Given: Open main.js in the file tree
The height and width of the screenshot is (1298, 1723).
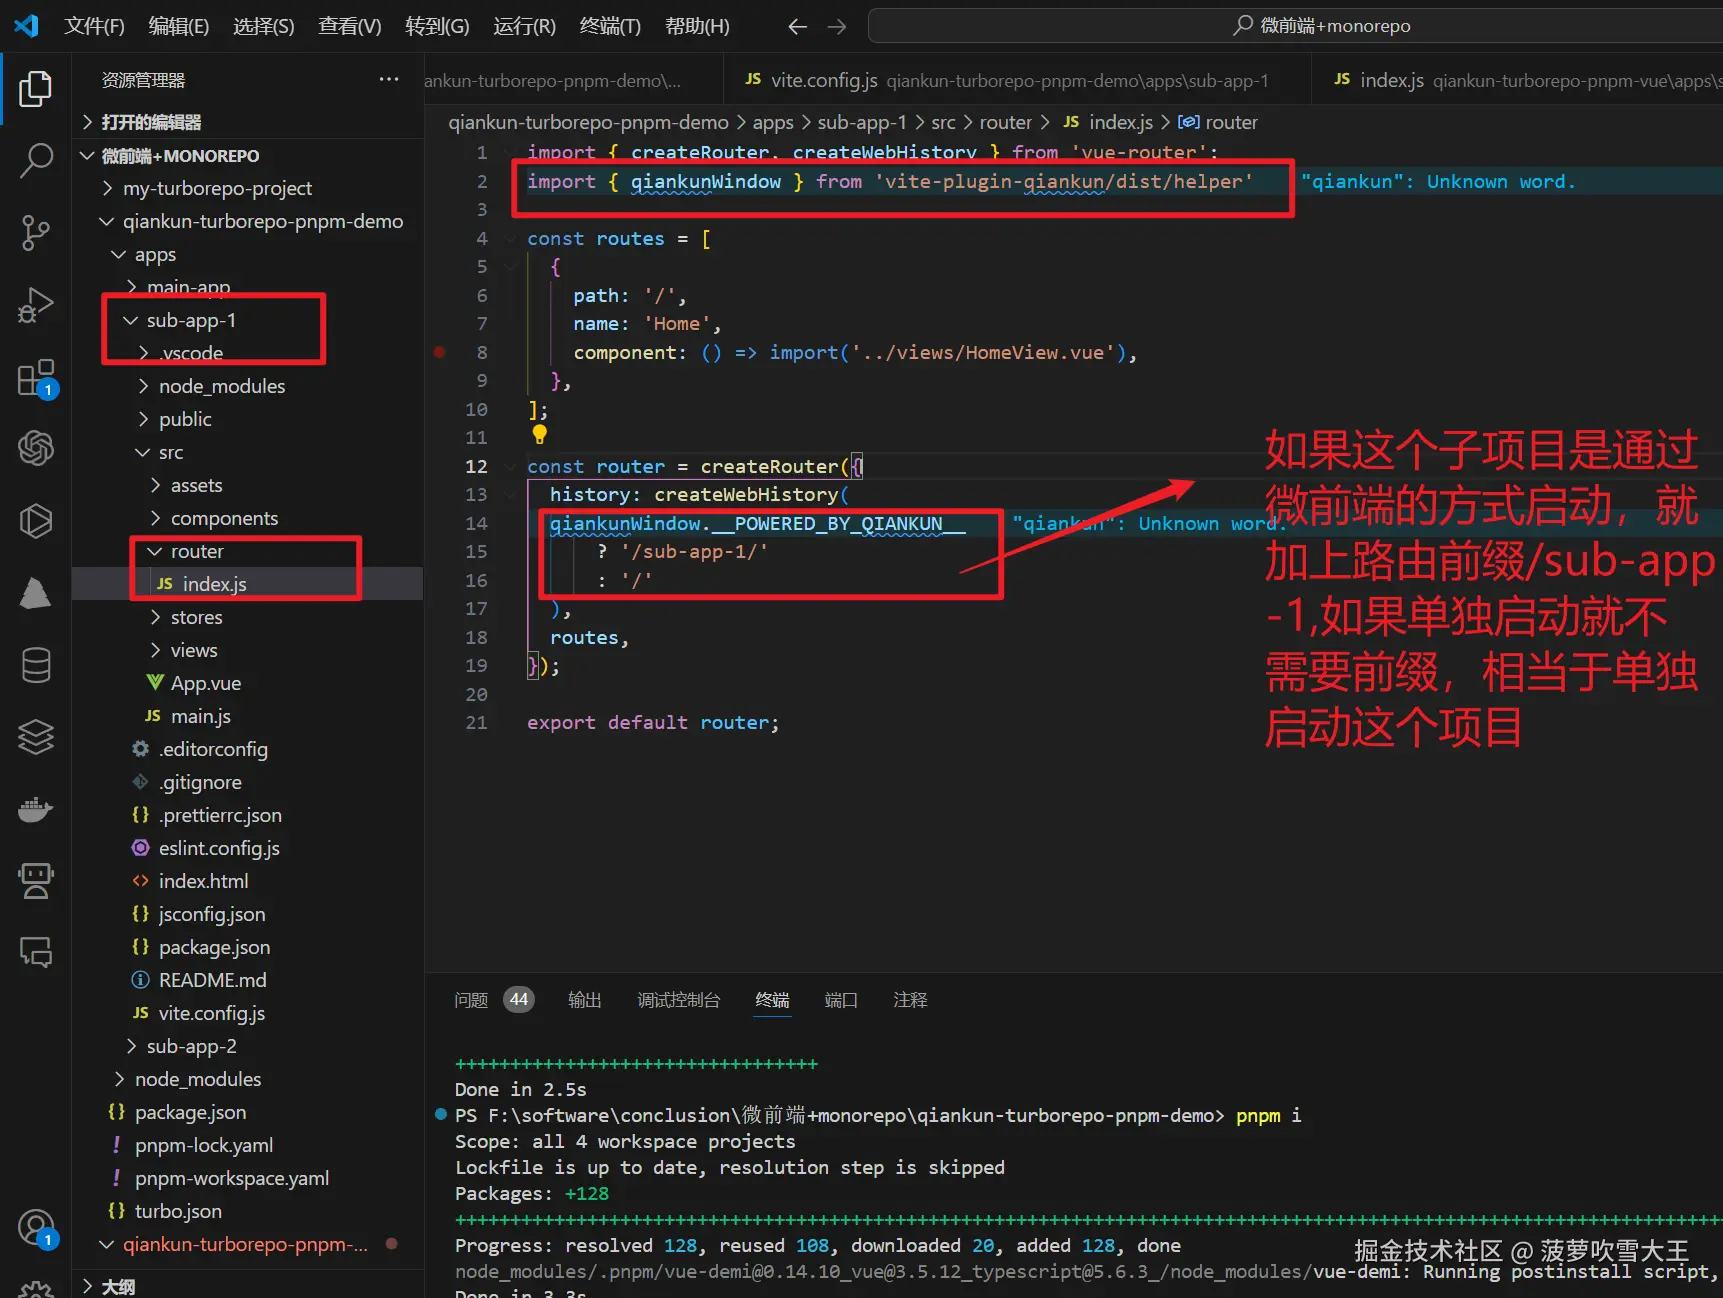Looking at the screenshot, I should 247,716.
